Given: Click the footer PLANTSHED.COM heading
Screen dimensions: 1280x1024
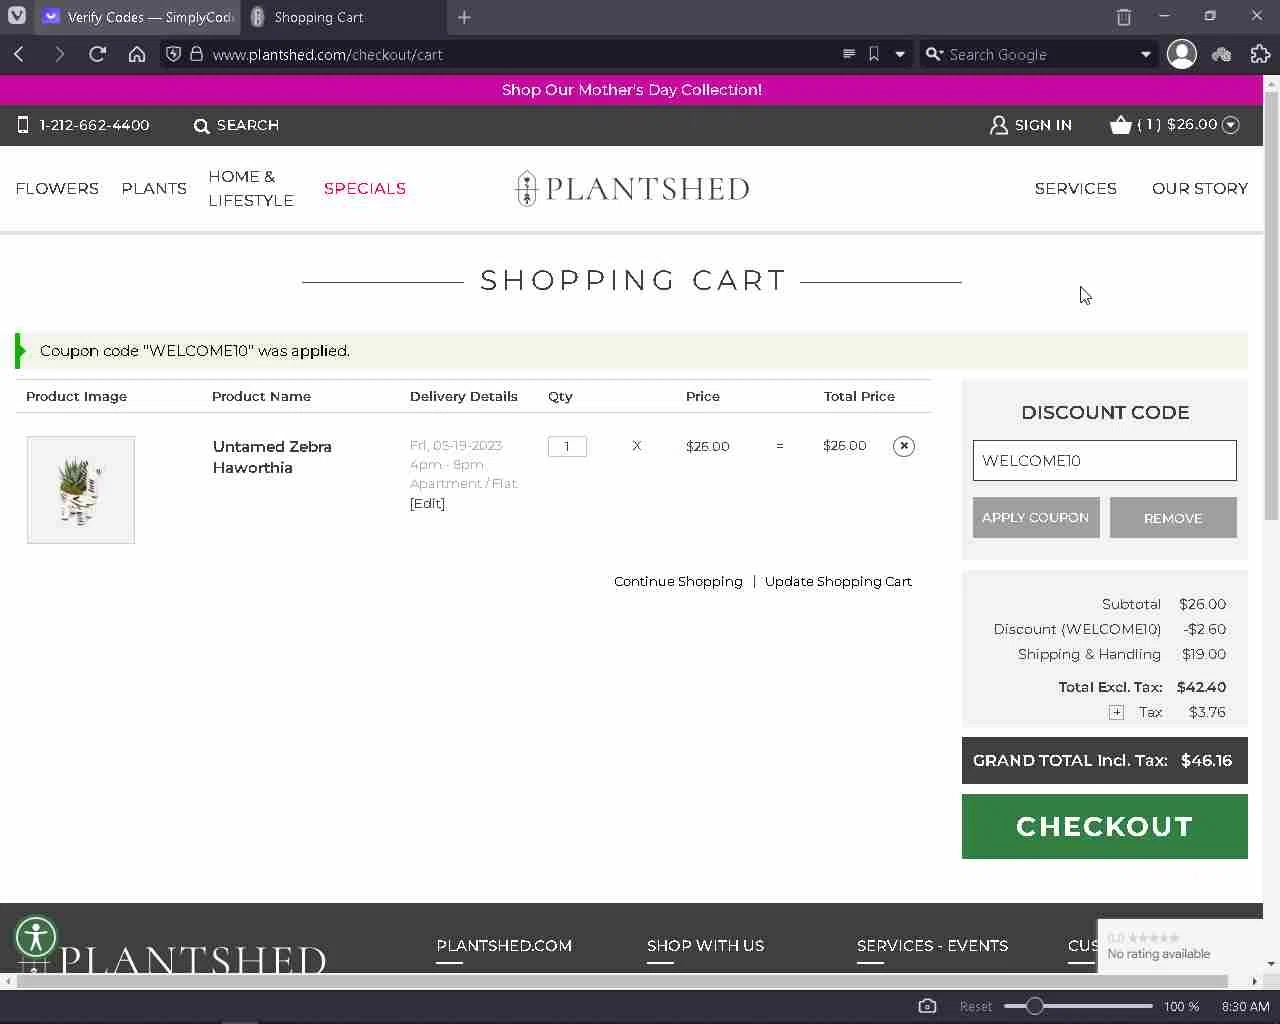Looking at the screenshot, I should pyautogui.click(x=504, y=945).
